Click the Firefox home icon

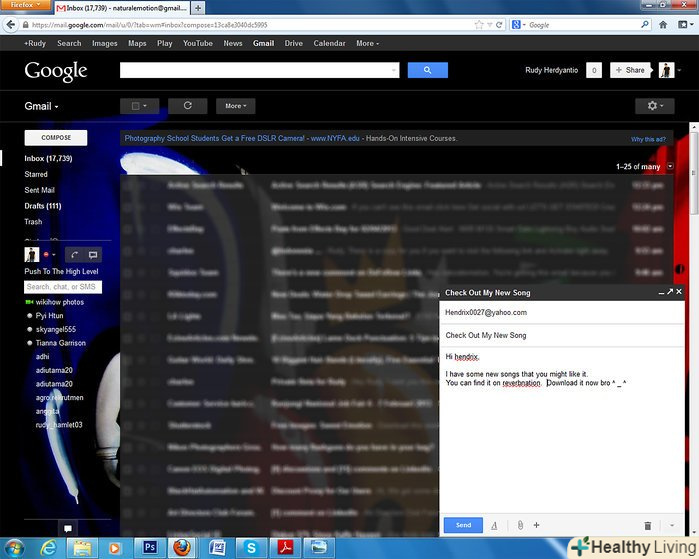(x=663, y=25)
